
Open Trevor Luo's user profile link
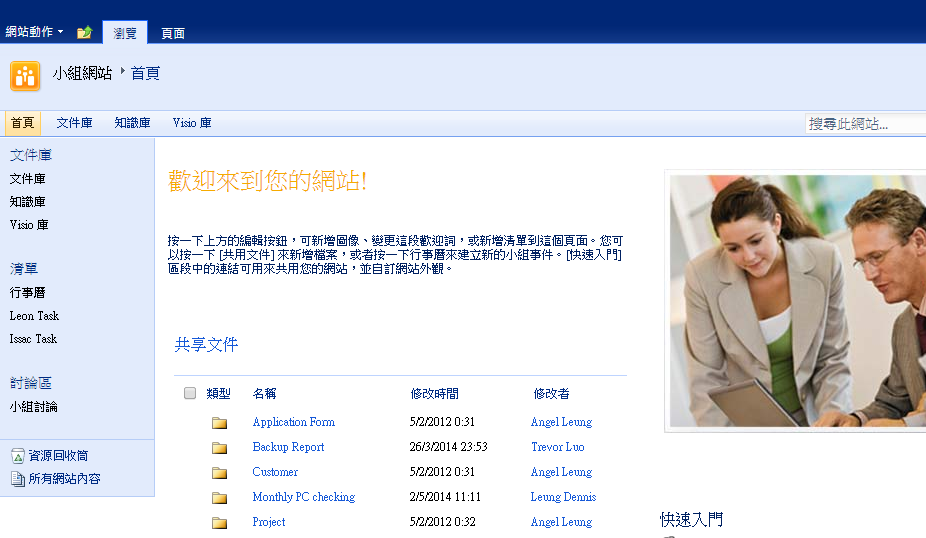click(557, 447)
